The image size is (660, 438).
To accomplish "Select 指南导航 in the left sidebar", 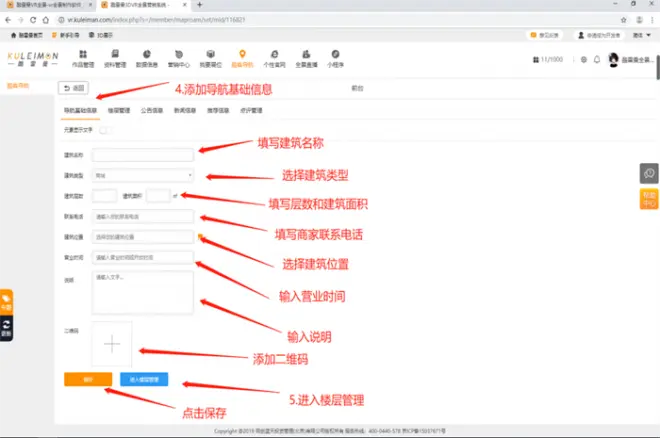I will (18, 86).
